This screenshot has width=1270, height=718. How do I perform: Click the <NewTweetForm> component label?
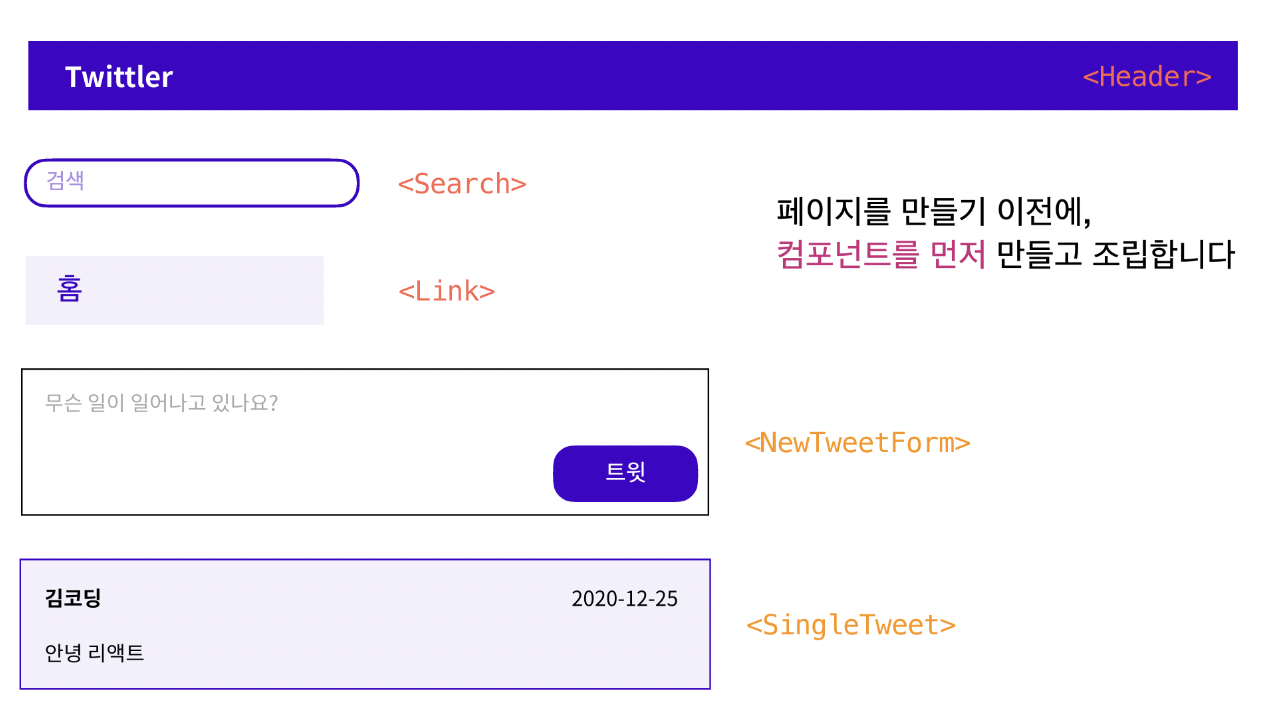(x=857, y=442)
